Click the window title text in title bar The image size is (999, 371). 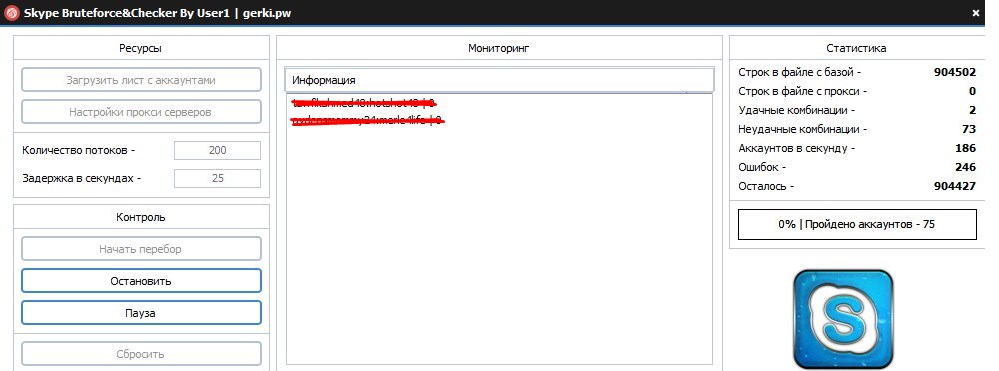tap(158, 13)
